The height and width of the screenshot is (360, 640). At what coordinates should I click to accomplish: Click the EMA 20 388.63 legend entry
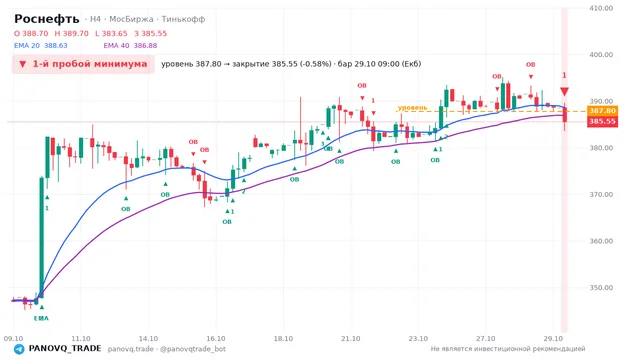(x=41, y=46)
